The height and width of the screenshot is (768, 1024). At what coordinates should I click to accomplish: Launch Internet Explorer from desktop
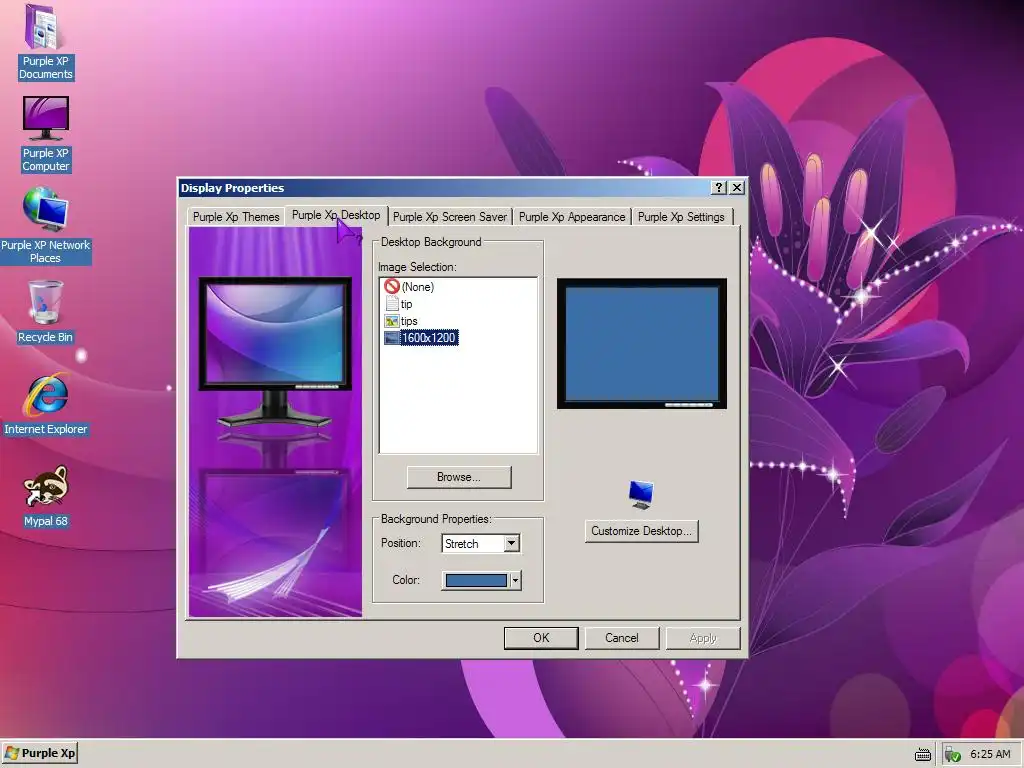click(x=45, y=404)
